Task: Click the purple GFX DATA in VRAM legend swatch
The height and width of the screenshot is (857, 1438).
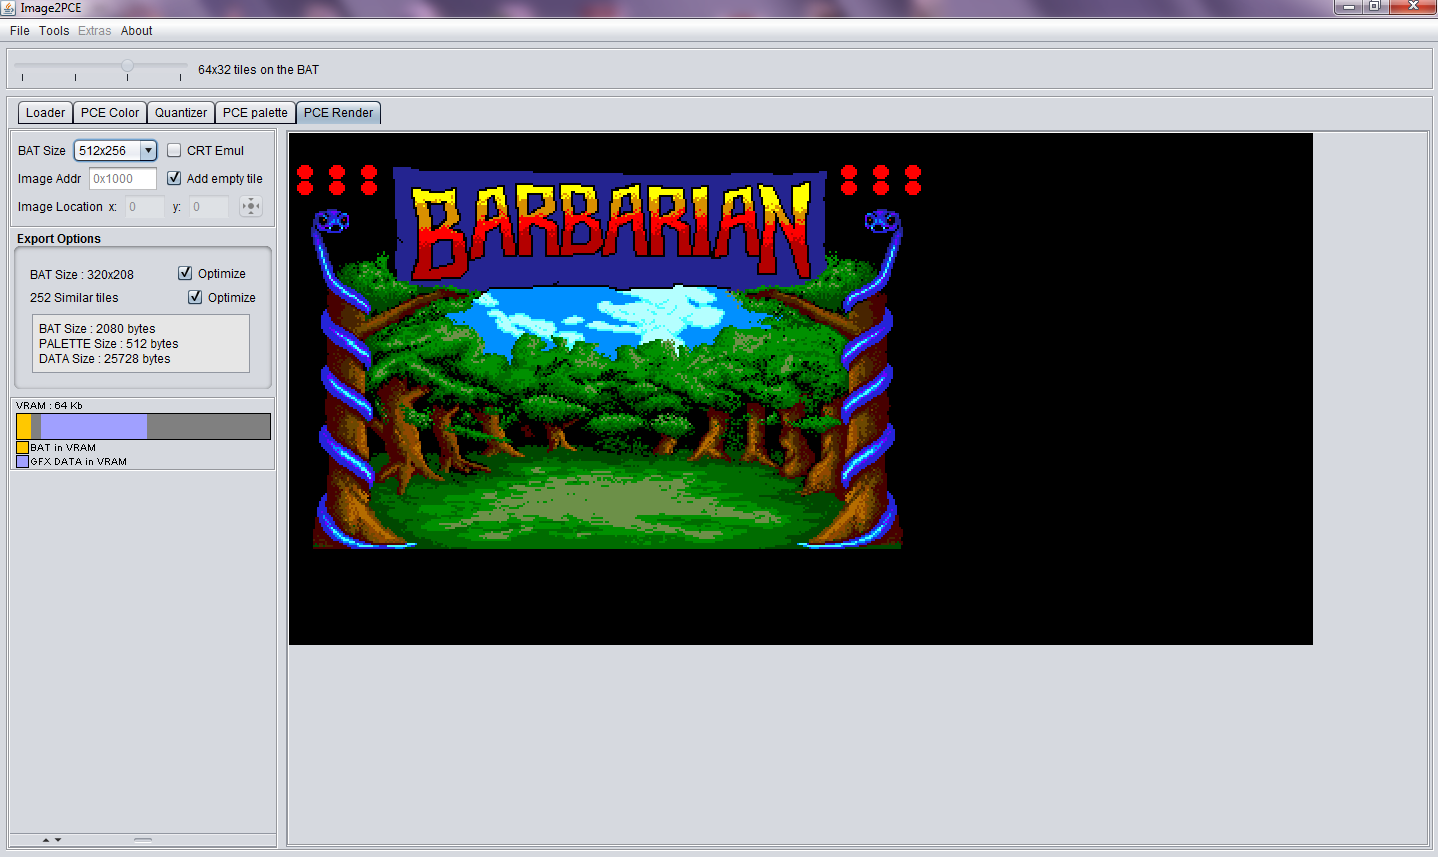Action: pos(23,462)
